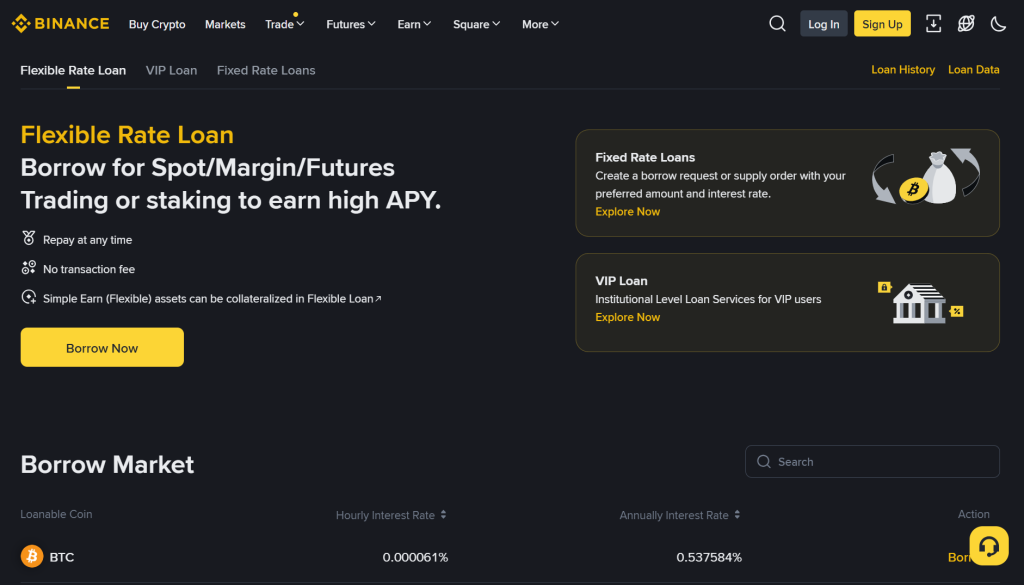Click the VIP Loan bank illustration
The height and width of the screenshot is (585, 1024).
click(920, 302)
